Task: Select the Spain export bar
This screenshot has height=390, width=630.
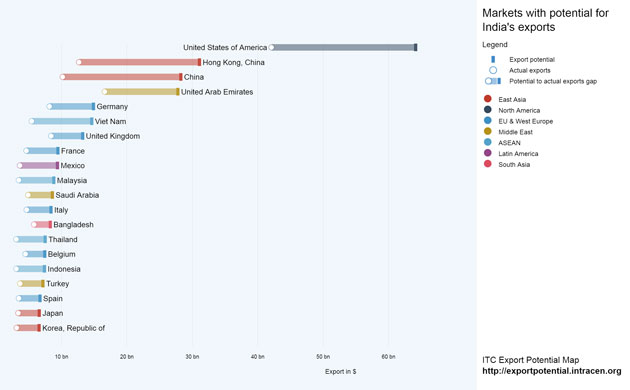Action: click(29, 298)
